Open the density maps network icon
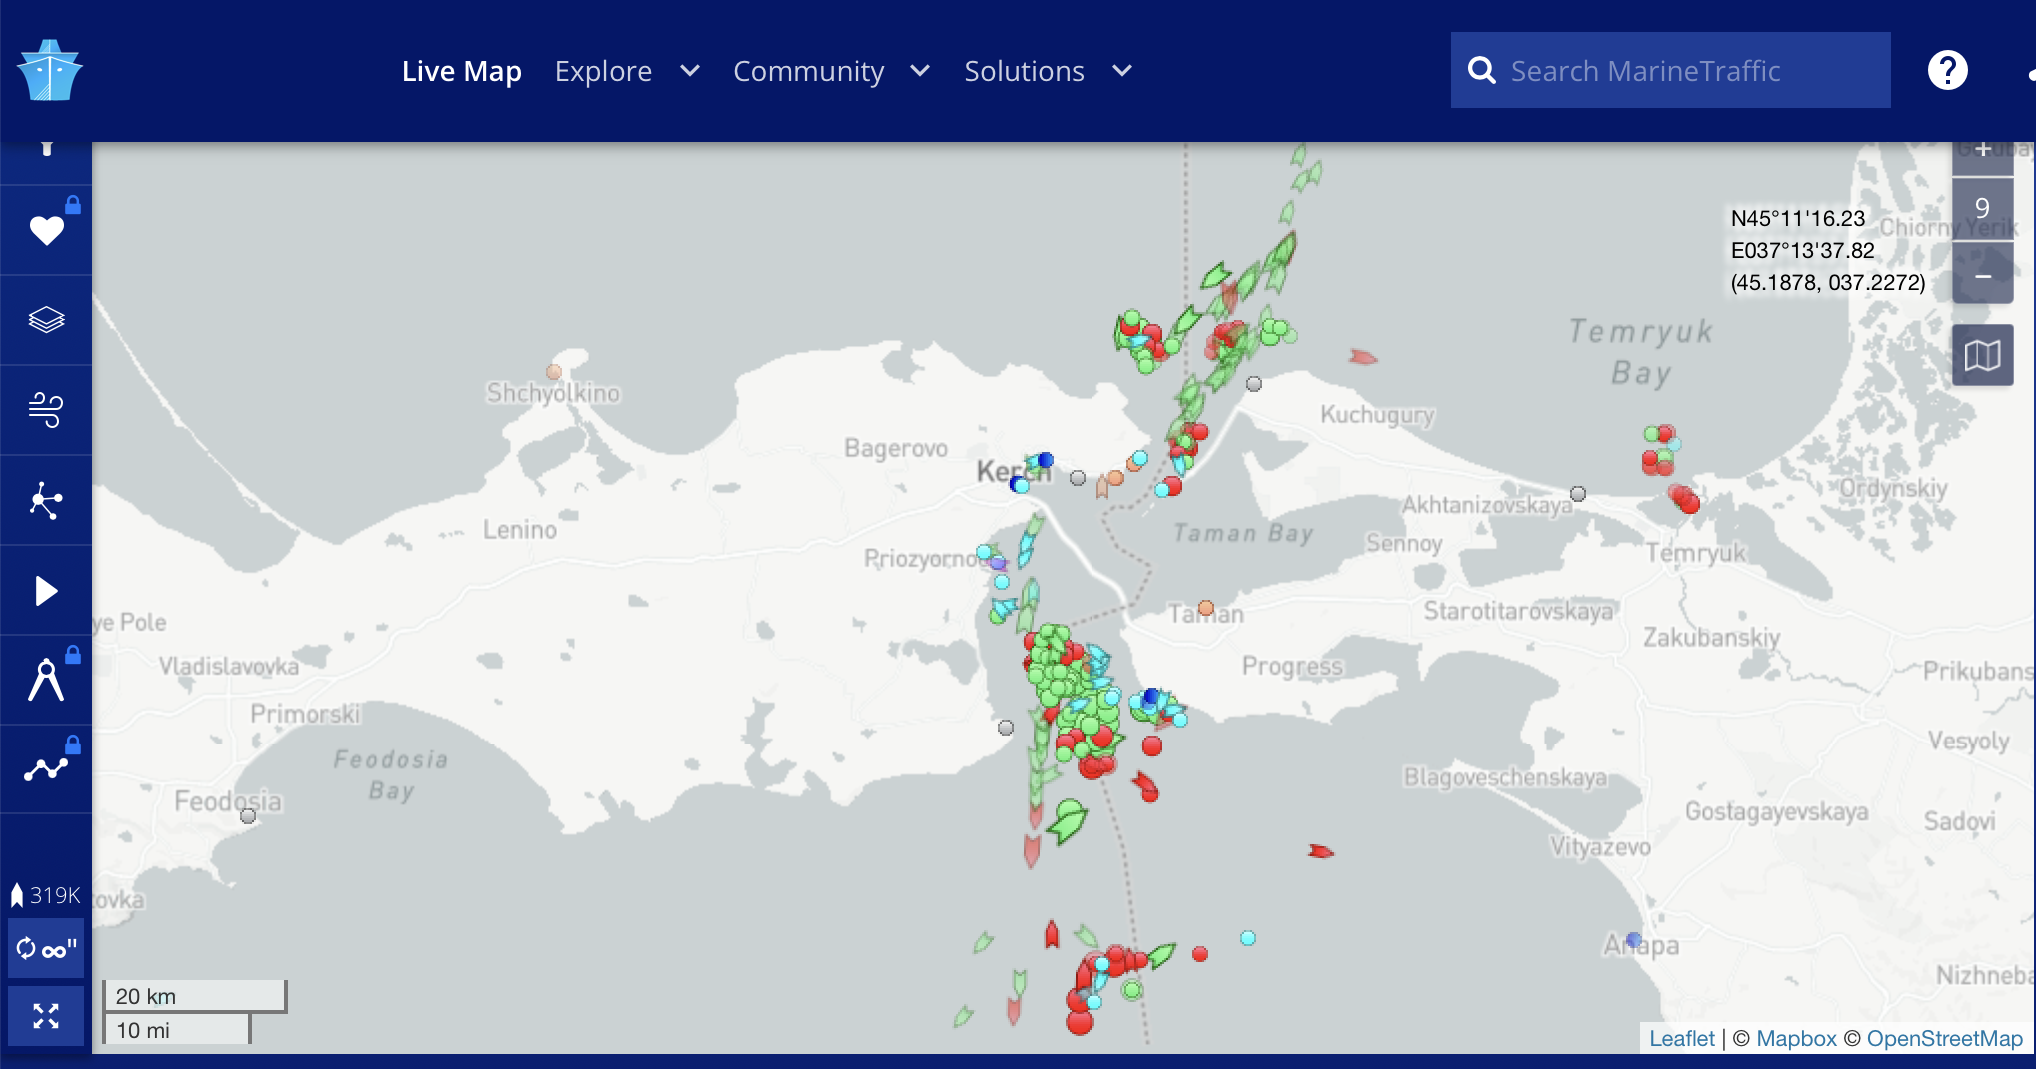Viewport: 2036px width, 1069px height. [46, 500]
